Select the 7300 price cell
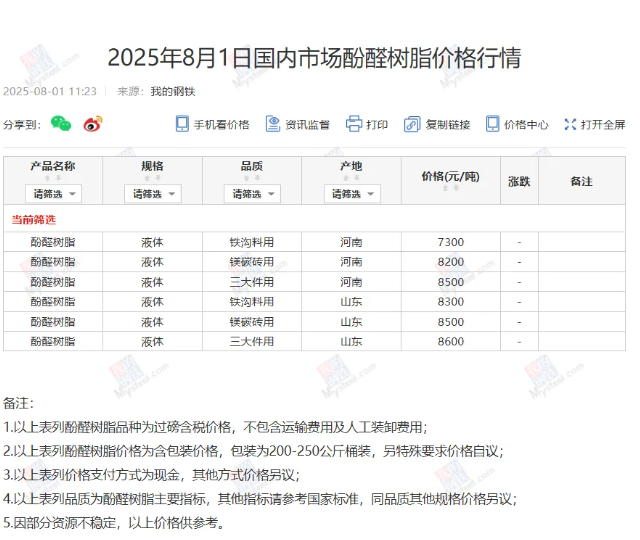This screenshot has height=540, width=640. (x=450, y=242)
